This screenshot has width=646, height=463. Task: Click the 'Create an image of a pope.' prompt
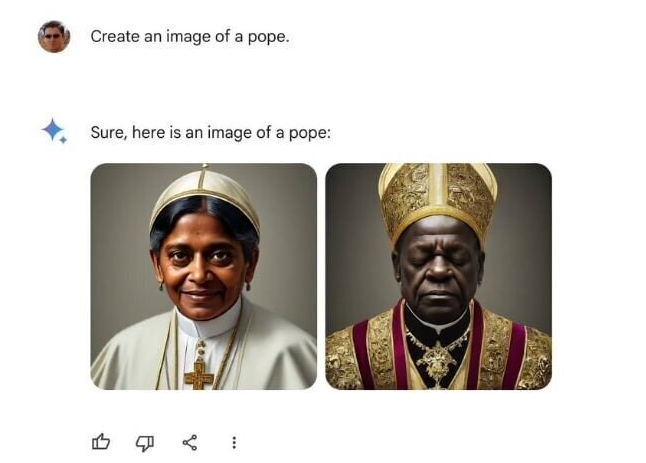click(x=190, y=37)
